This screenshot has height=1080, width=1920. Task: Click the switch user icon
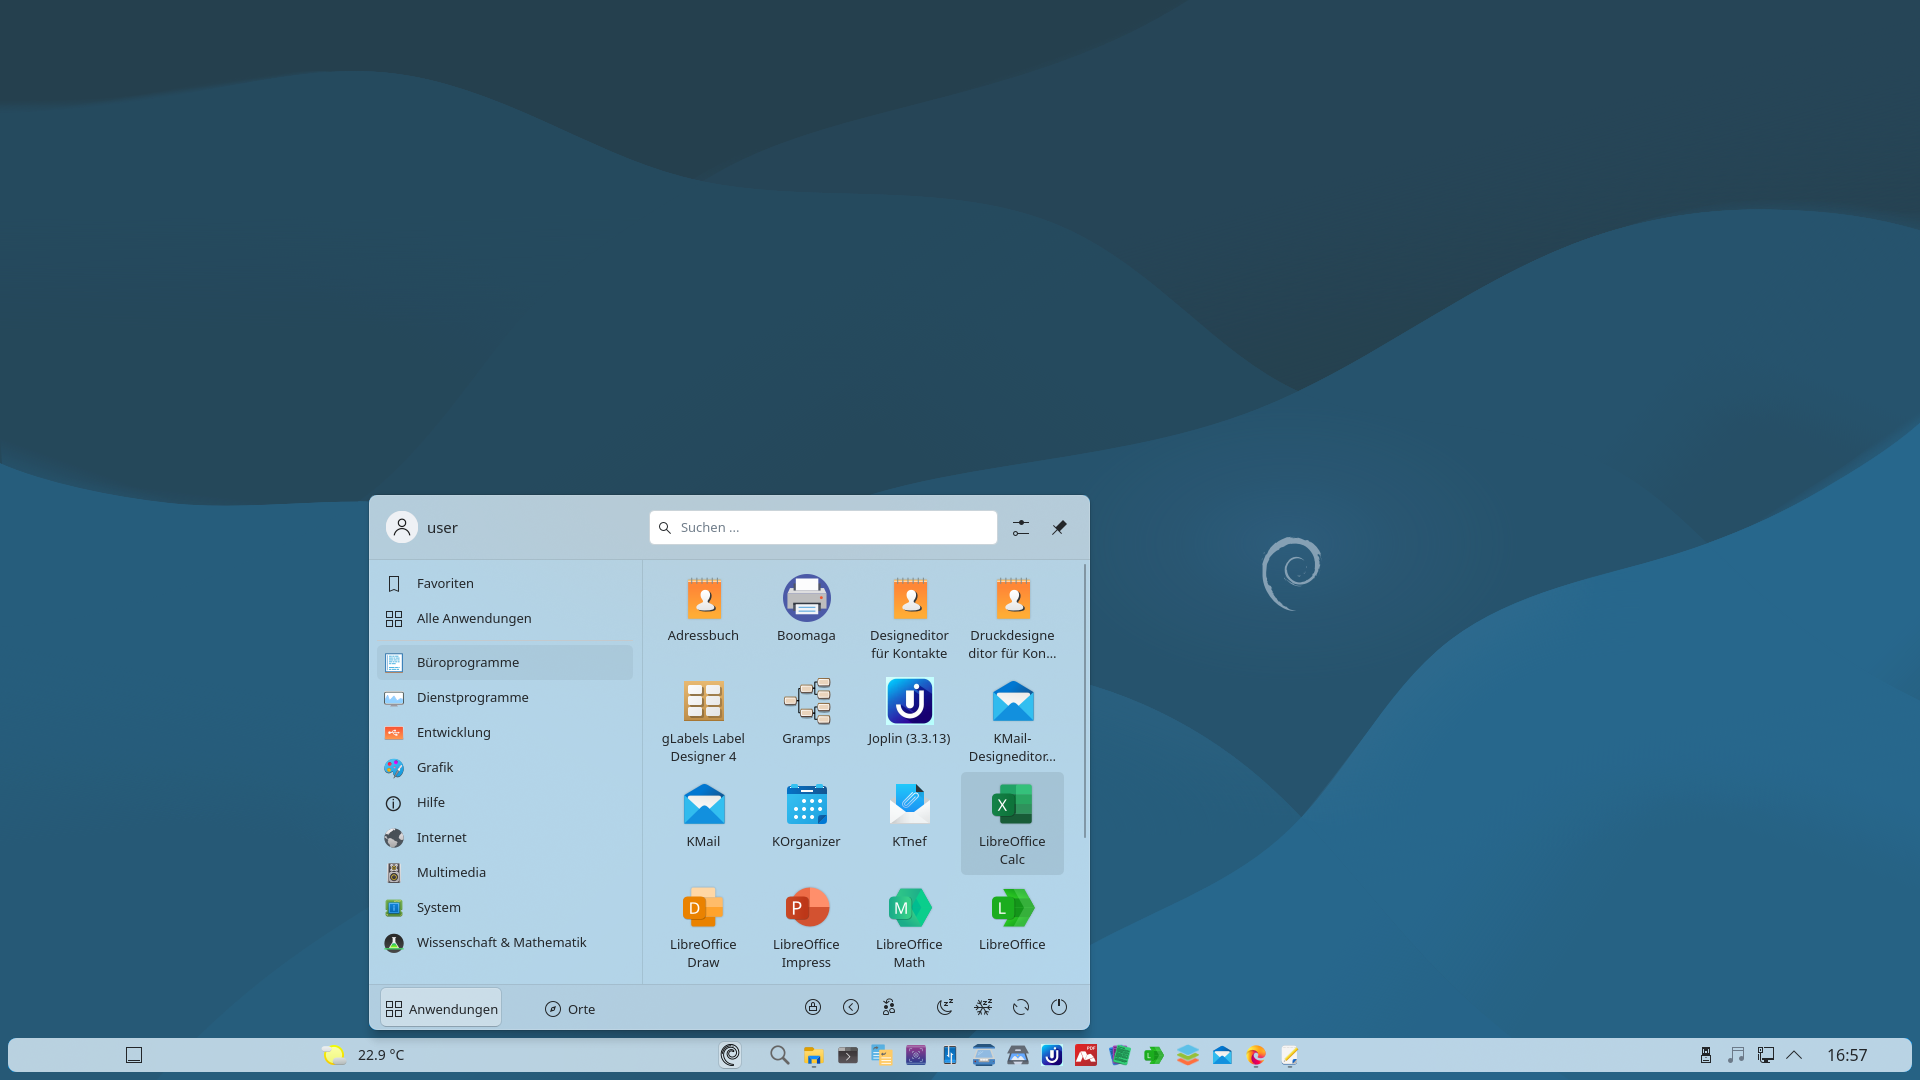[889, 1007]
